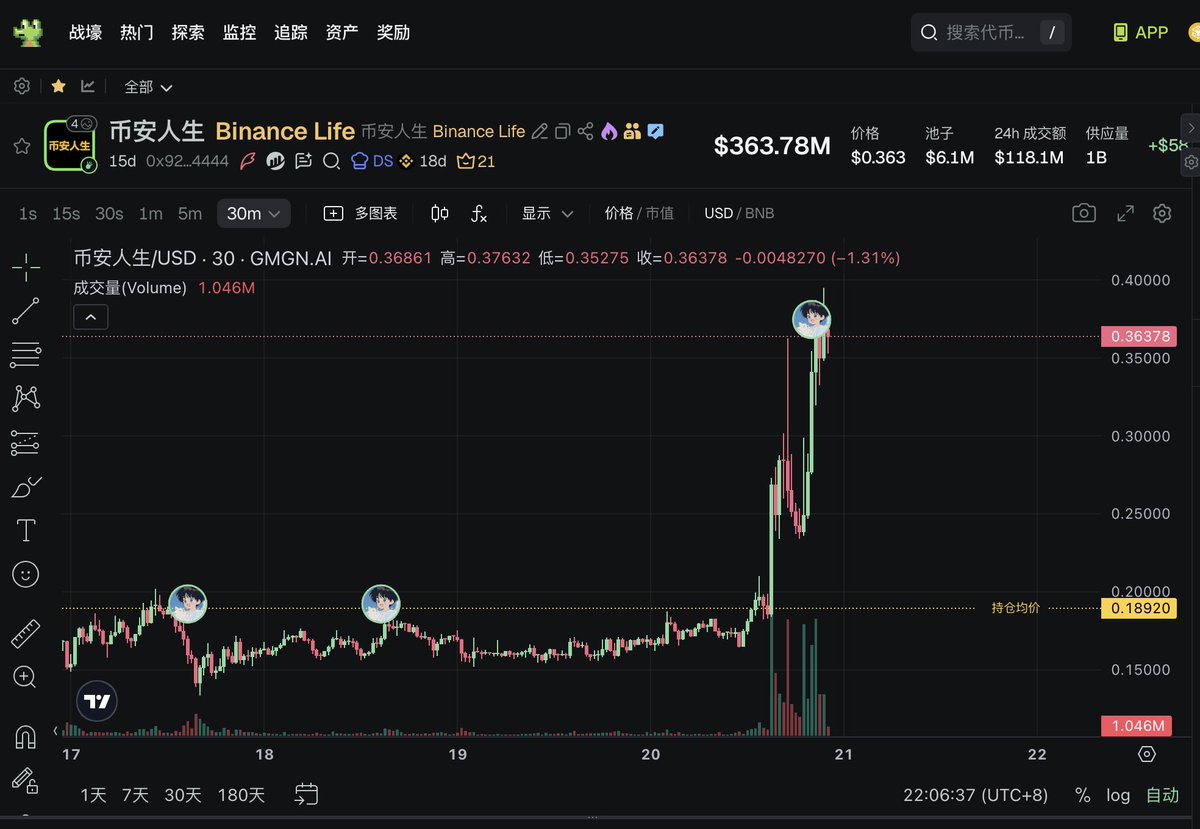Select the zoom in tool
1200x829 pixels.
tap(26, 677)
